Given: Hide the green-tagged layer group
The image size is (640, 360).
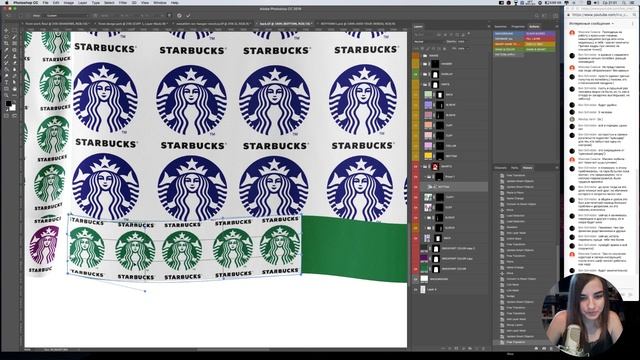Looking at the screenshot, I should pos(416,74).
